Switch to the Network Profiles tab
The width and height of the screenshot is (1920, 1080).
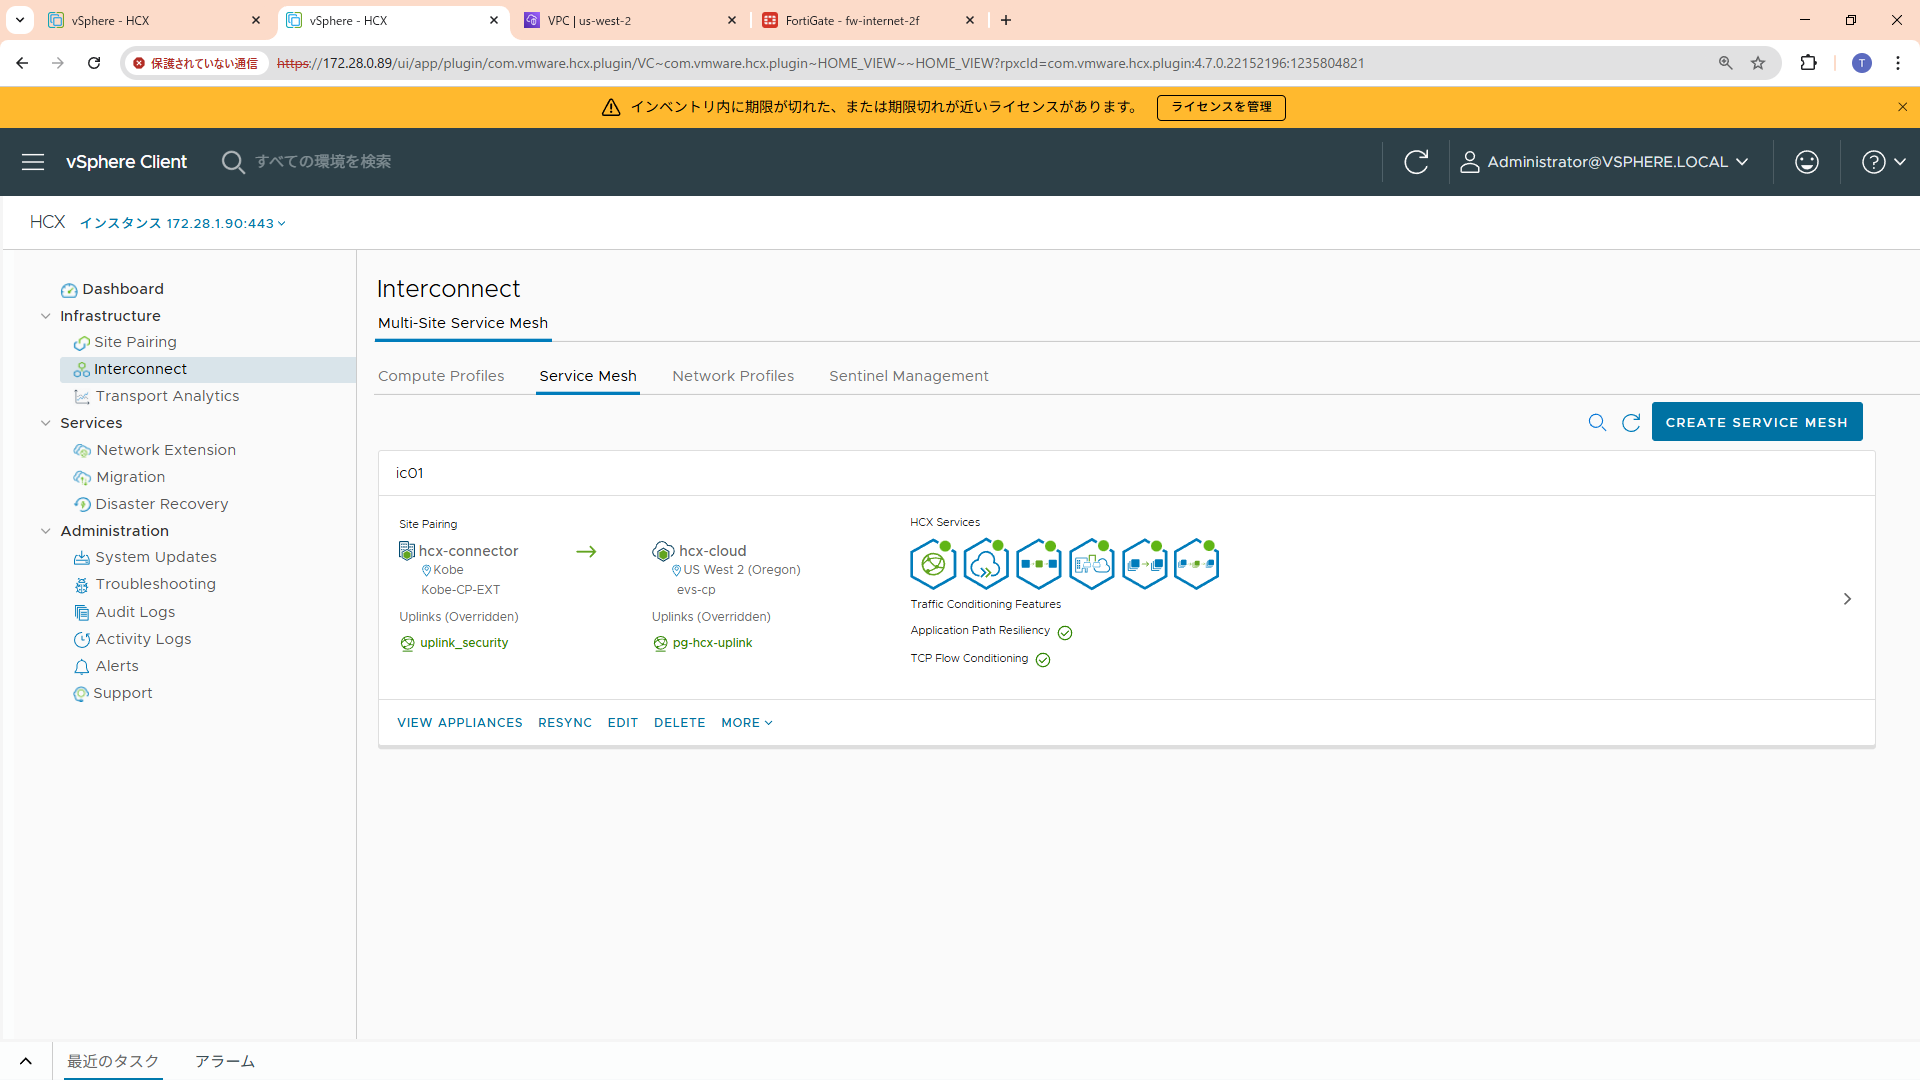(x=733, y=376)
